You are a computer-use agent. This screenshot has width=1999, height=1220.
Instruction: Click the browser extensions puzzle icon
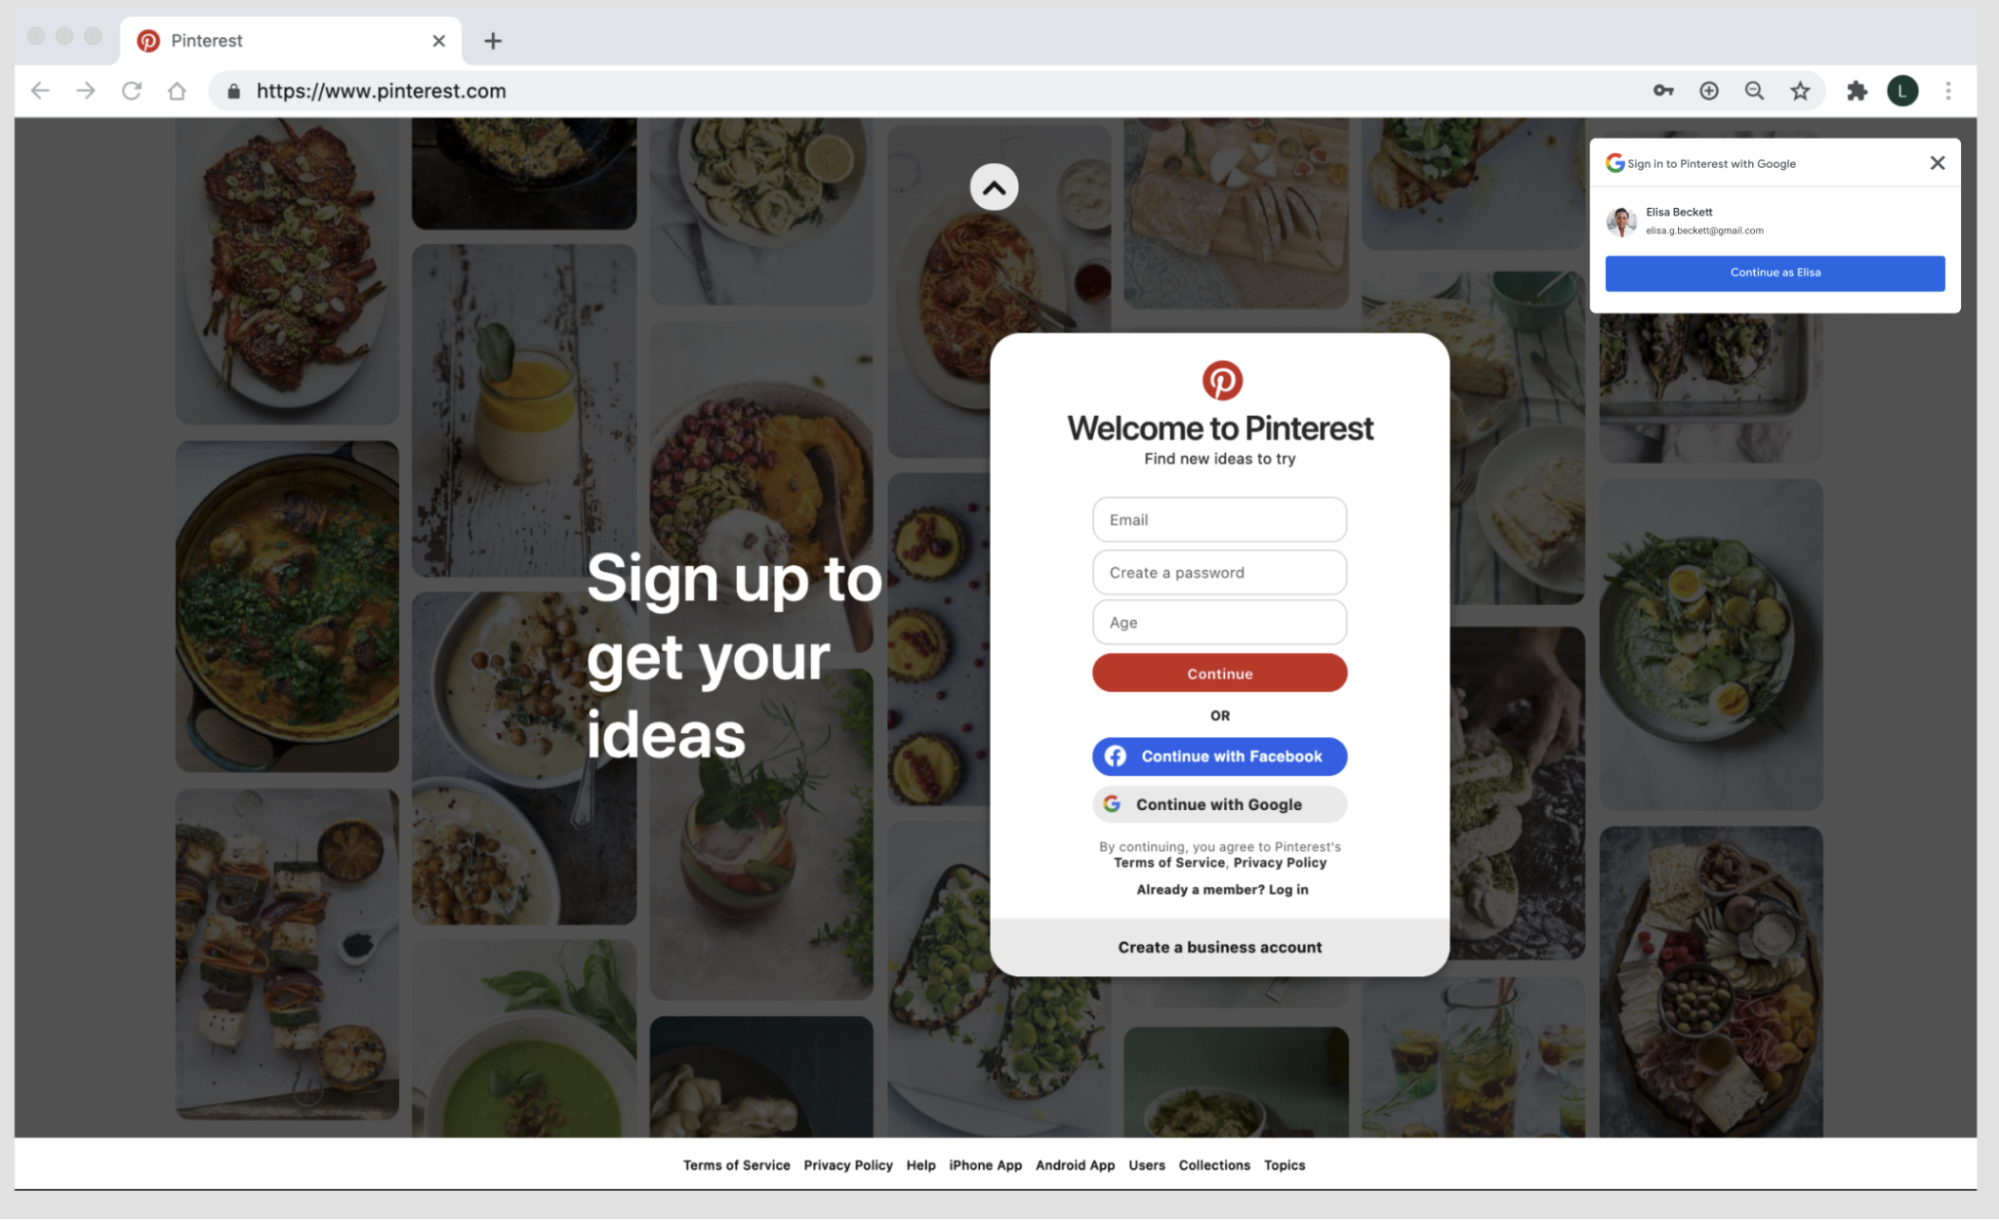pyautogui.click(x=1856, y=90)
